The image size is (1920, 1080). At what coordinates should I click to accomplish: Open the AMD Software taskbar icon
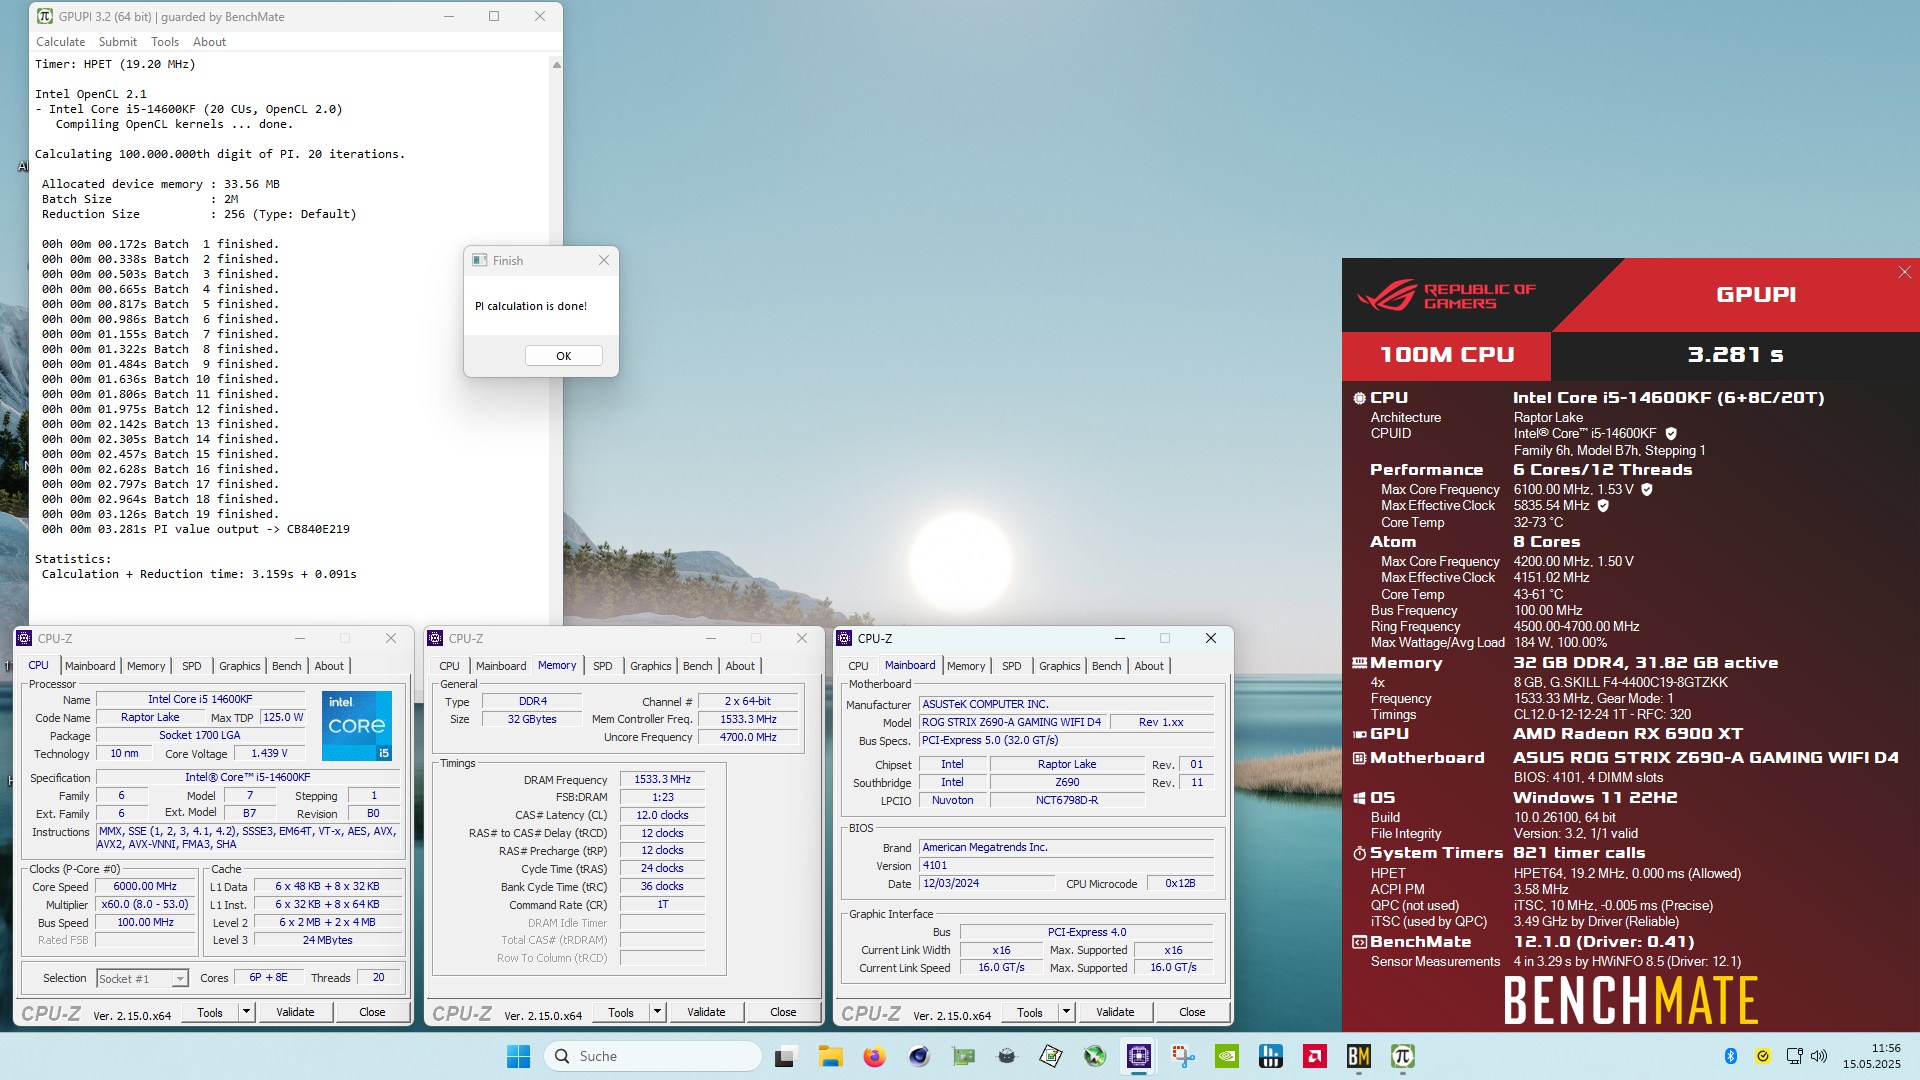pos(1314,1056)
